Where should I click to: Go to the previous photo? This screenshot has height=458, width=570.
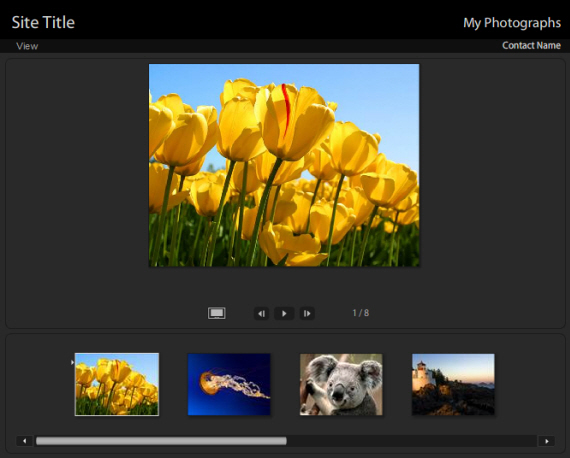point(261,313)
